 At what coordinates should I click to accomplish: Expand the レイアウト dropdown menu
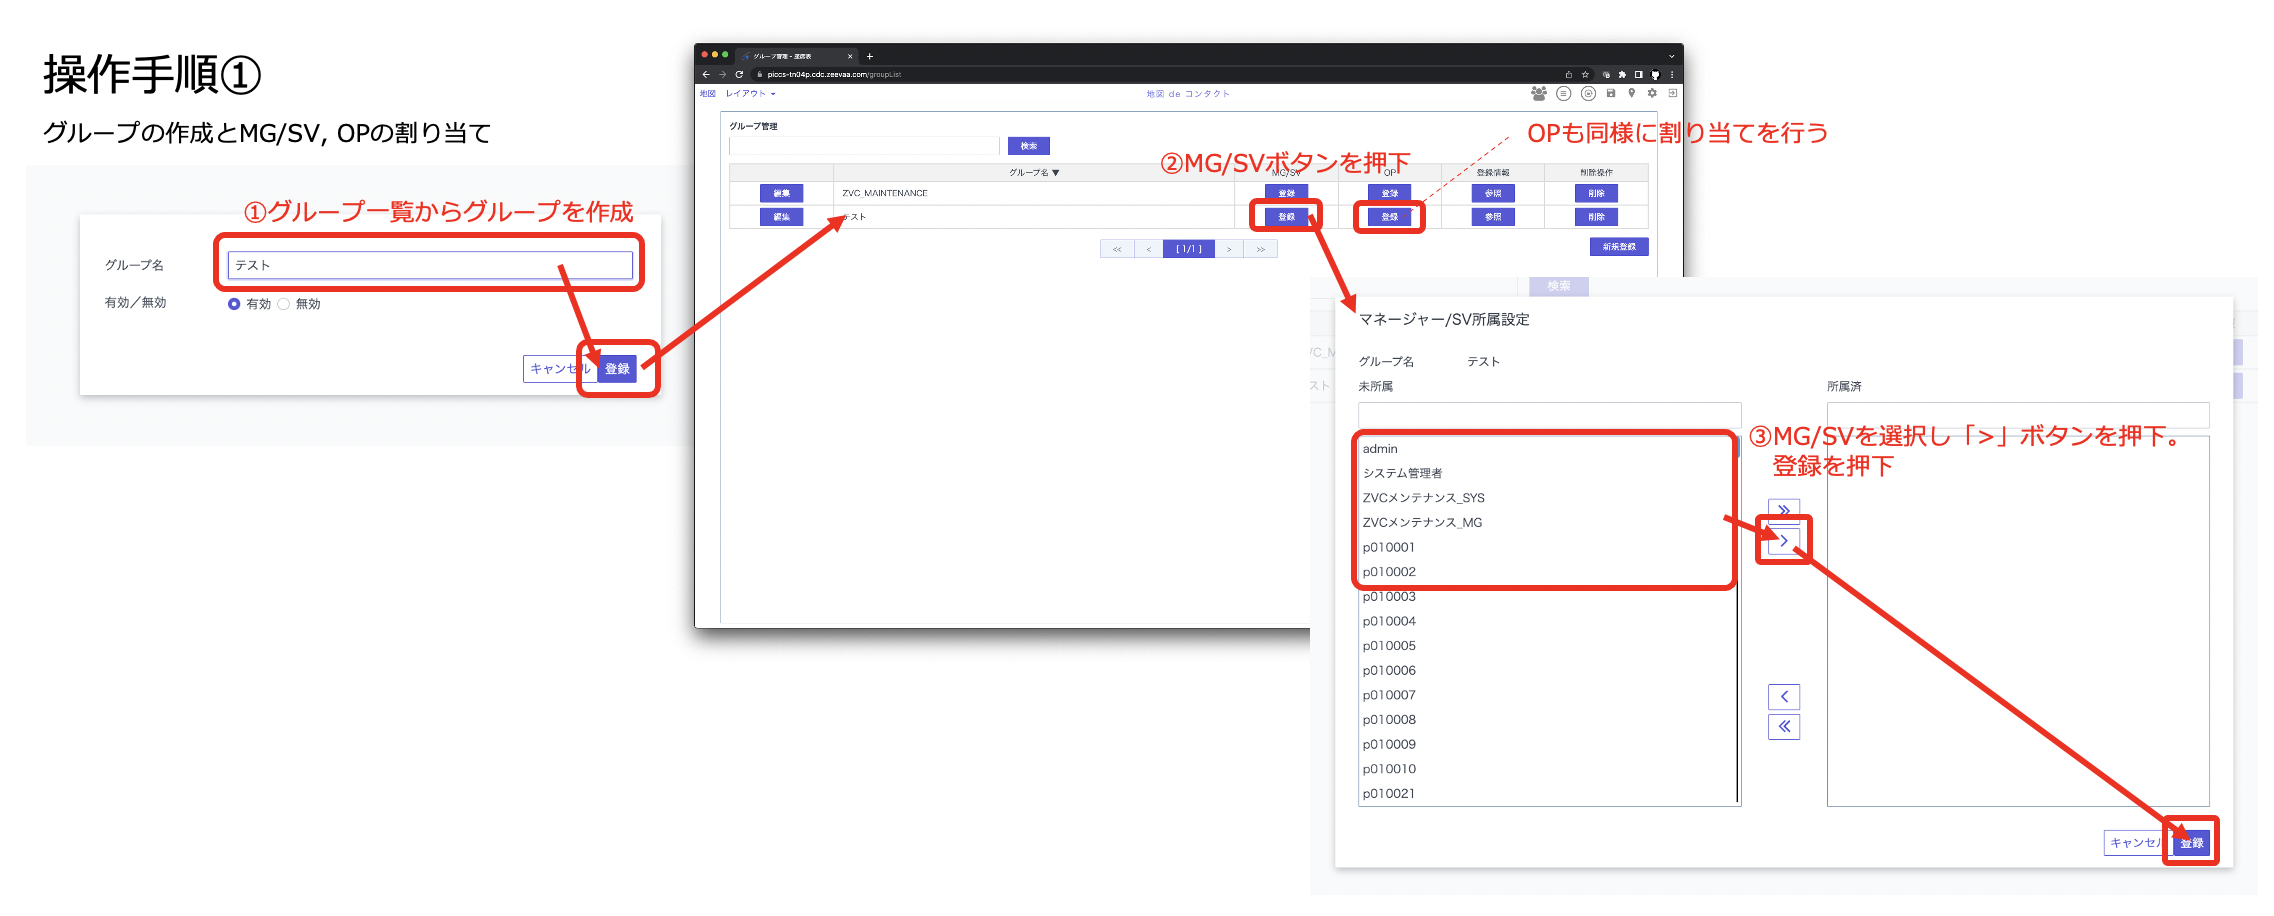[x=750, y=94]
